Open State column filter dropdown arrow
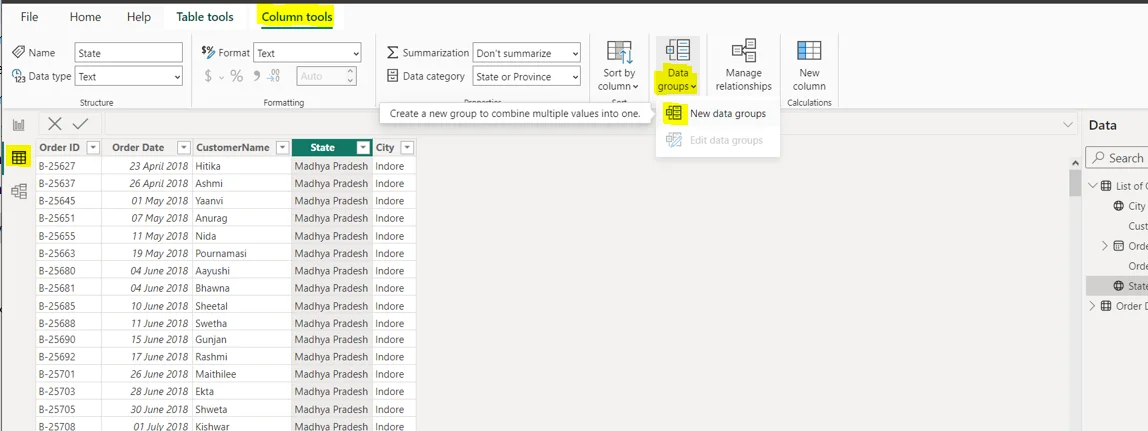The width and height of the screenshot is (1148, 431). coord(362,148)
